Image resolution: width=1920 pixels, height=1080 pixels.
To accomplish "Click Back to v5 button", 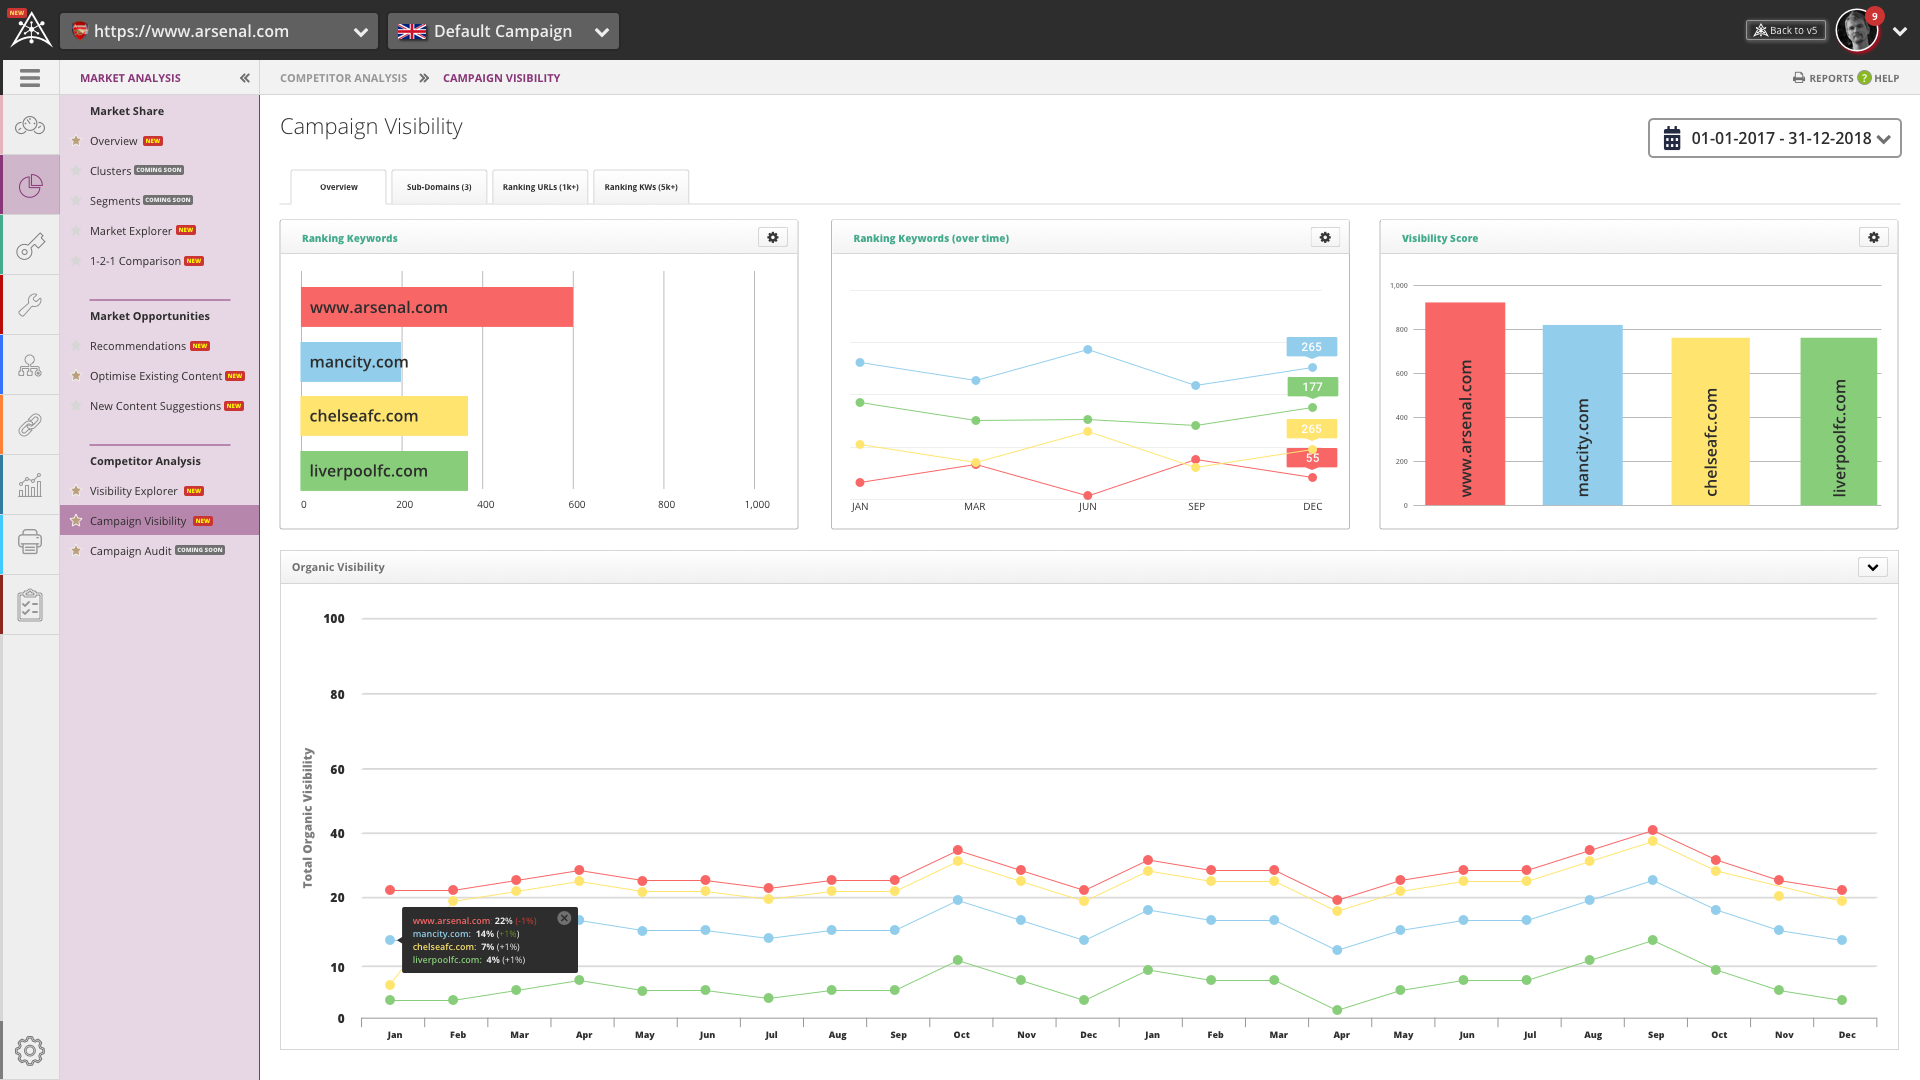I will pyautogui.click(x=1786, y=30).
